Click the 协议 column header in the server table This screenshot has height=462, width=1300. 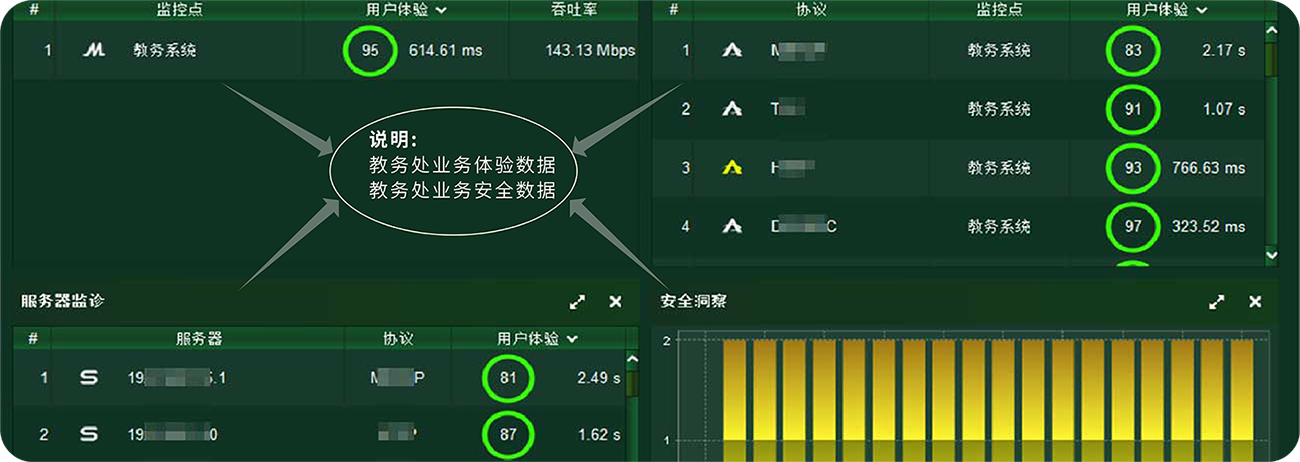[x=398, y=339]
